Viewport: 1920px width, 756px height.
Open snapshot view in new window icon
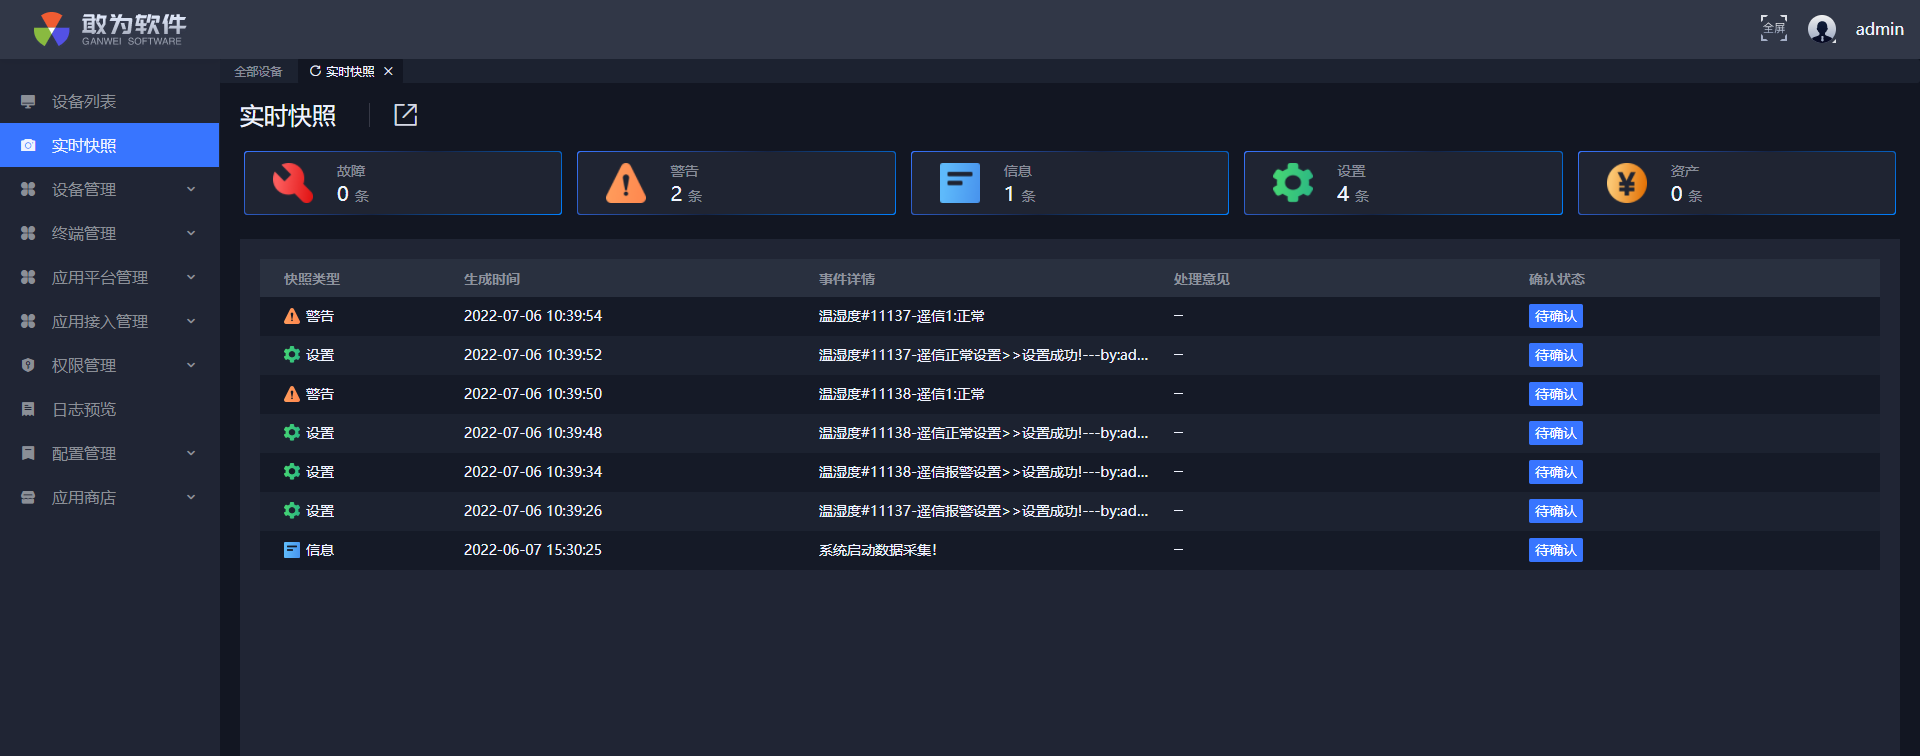[x=405, y=115]
